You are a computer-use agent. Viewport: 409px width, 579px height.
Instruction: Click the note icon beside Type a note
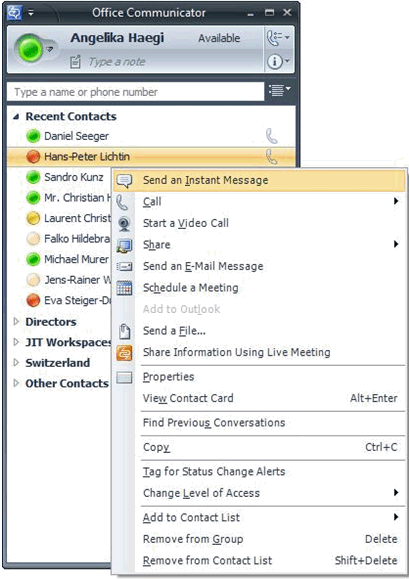(75, 62)
